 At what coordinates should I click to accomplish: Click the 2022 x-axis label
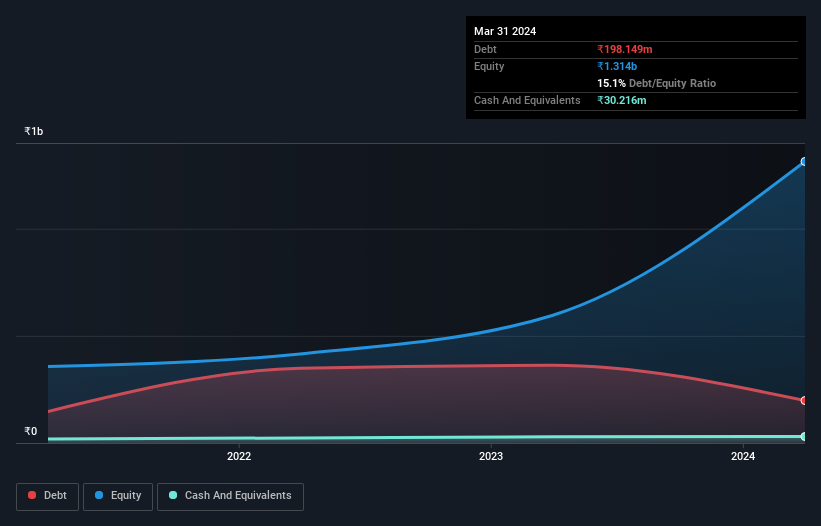(239, 456)
